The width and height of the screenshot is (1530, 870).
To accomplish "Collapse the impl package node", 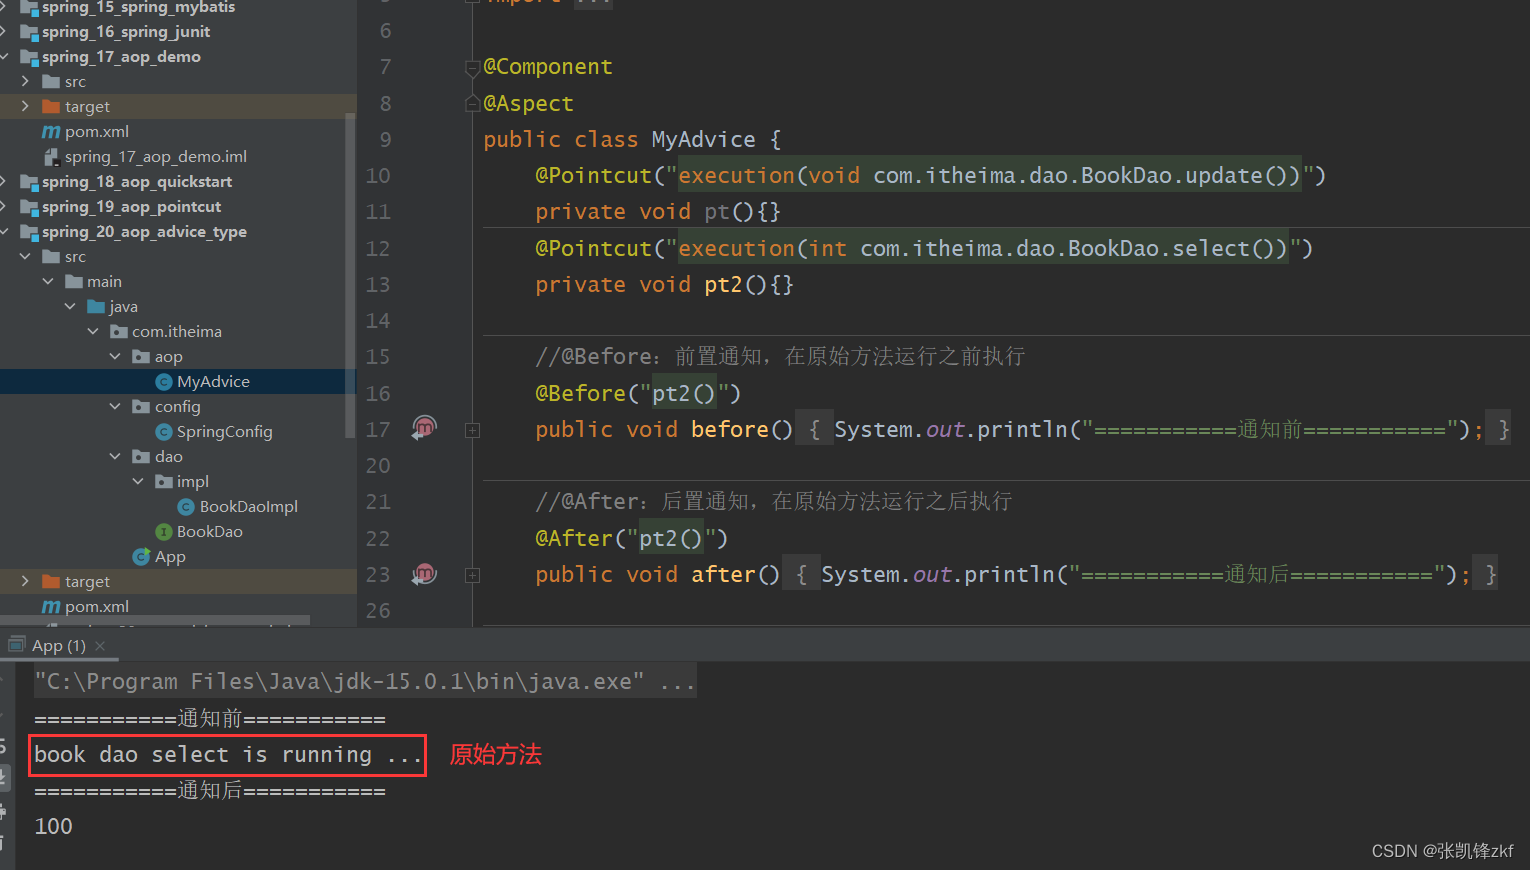I will coord(138,482).
